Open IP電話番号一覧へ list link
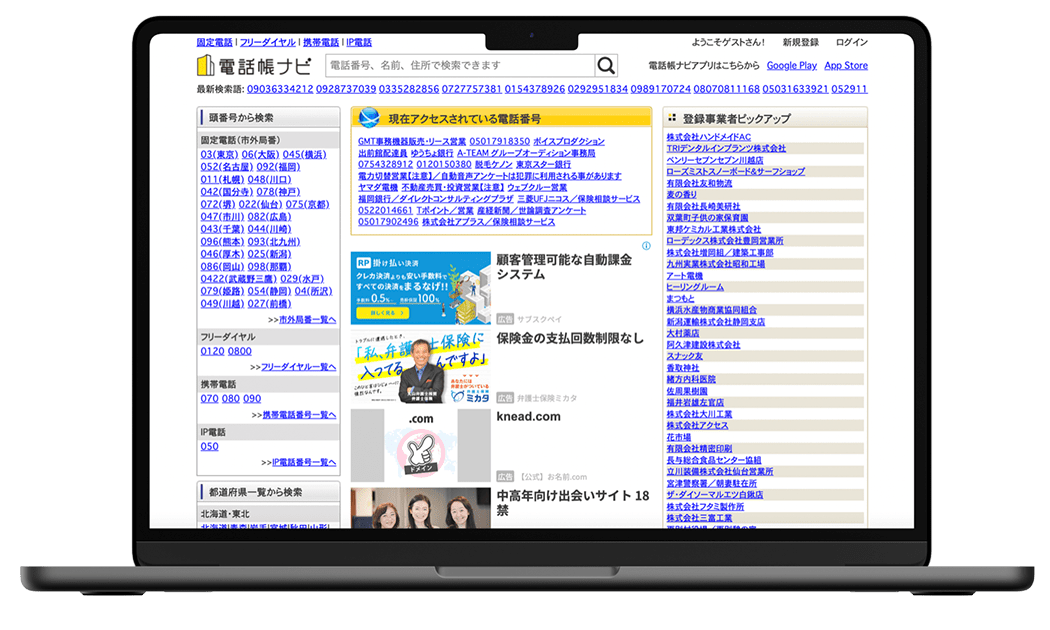Viewport: 1050px width, 630px height. coord(304,463)
